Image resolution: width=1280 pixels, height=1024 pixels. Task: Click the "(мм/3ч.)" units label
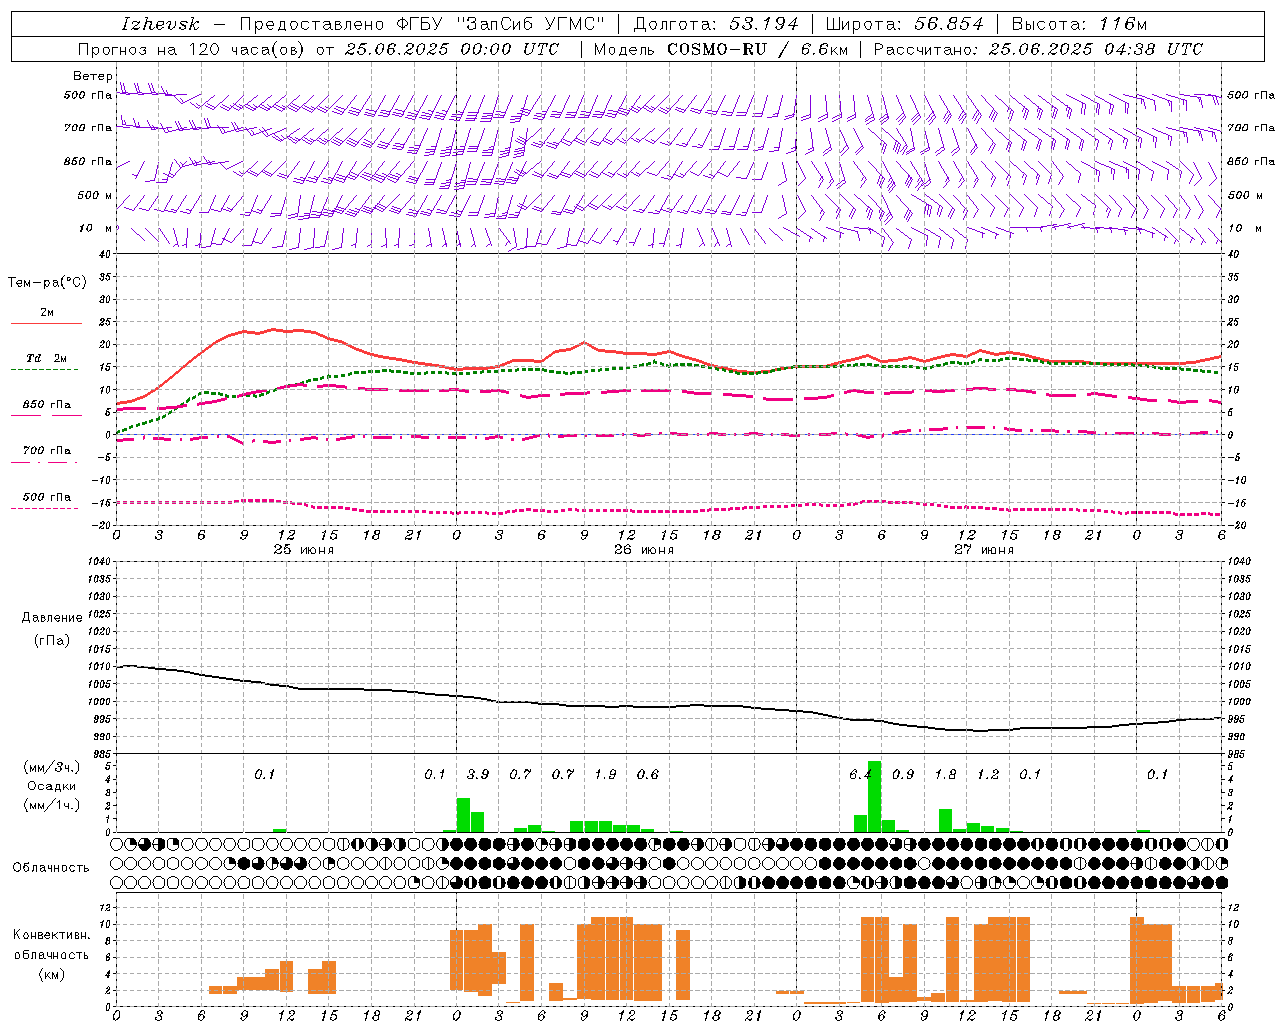click(x=51, y=767)
